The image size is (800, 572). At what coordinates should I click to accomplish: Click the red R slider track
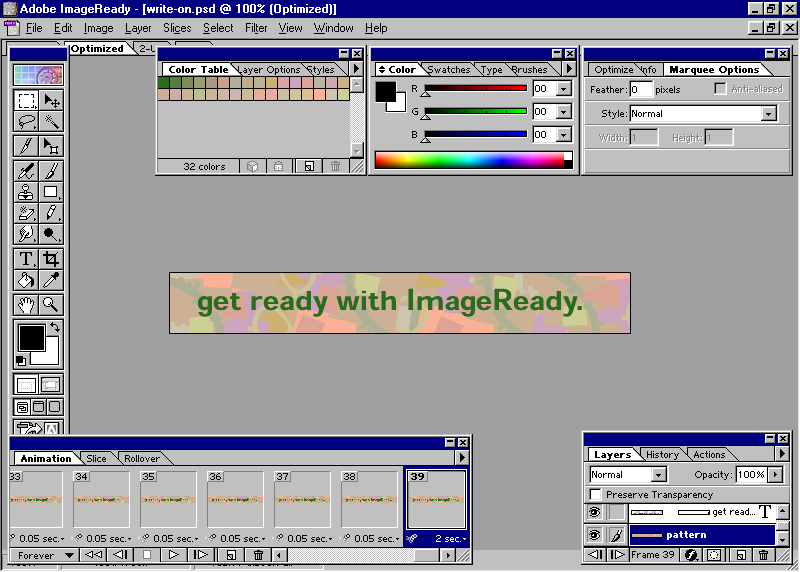pos(476,88)
